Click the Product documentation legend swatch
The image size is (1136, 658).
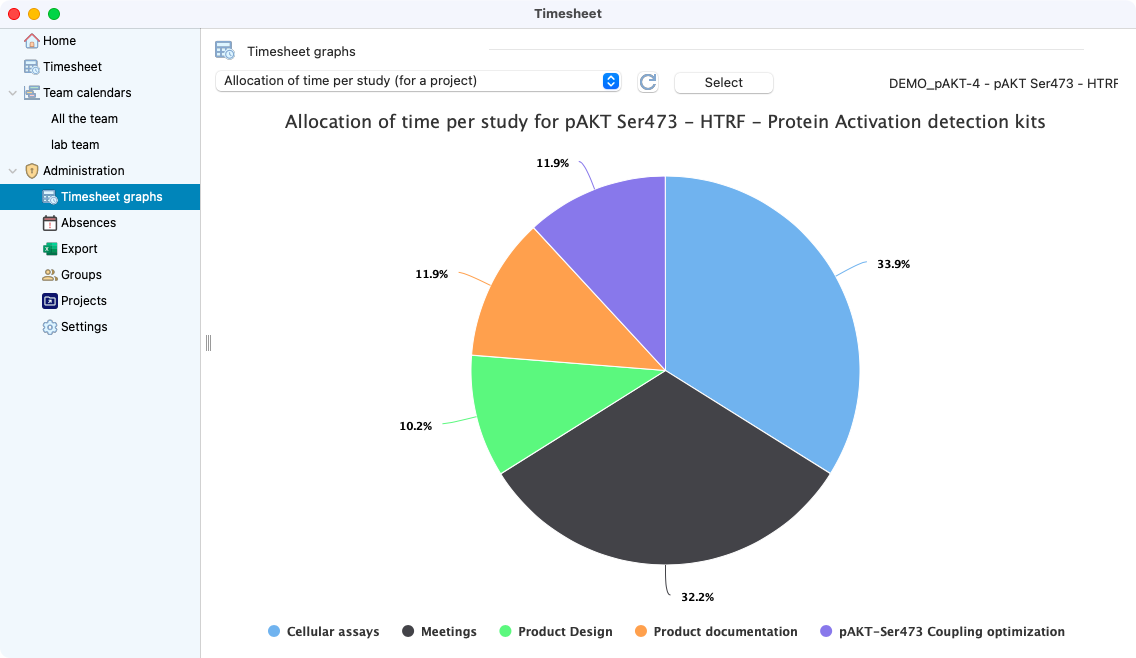(640, 631)
